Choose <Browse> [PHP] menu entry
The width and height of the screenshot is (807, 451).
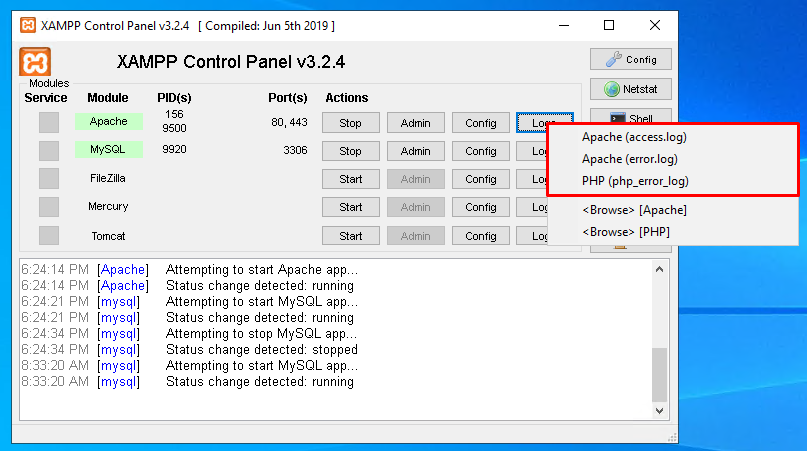[x=673, y=232]
